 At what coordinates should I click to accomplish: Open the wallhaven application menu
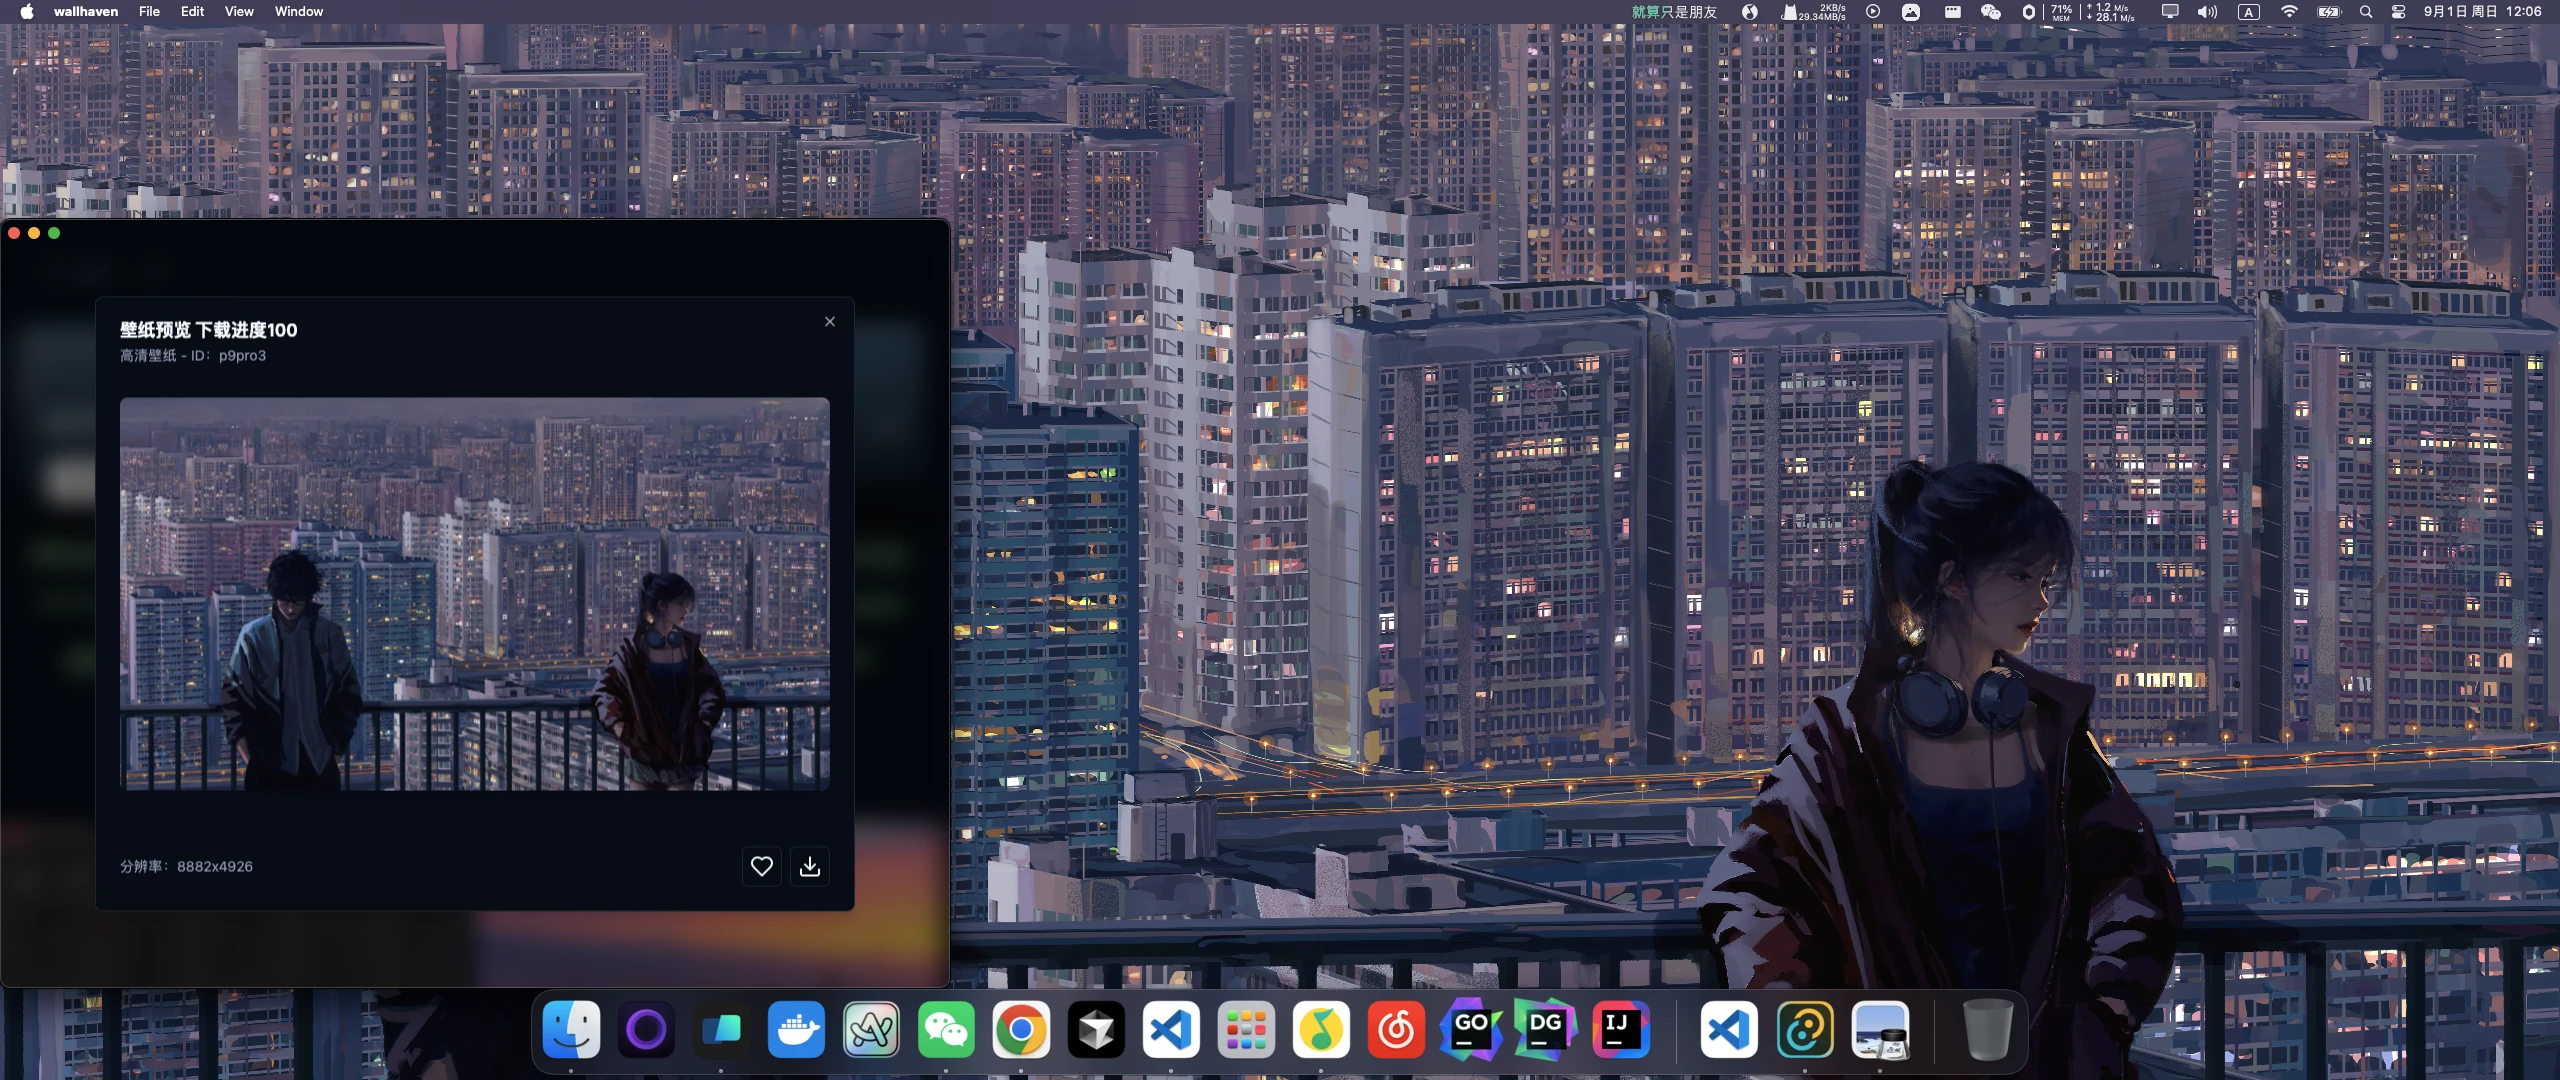point(86,12)
